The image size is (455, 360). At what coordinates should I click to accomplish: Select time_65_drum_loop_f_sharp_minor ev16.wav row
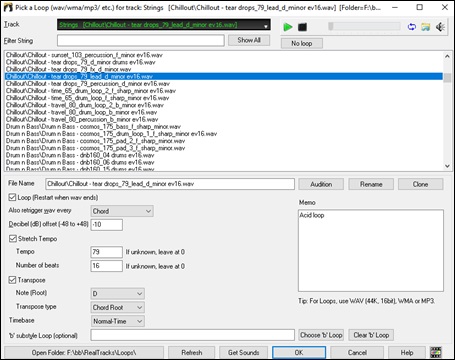pos(224,98)
